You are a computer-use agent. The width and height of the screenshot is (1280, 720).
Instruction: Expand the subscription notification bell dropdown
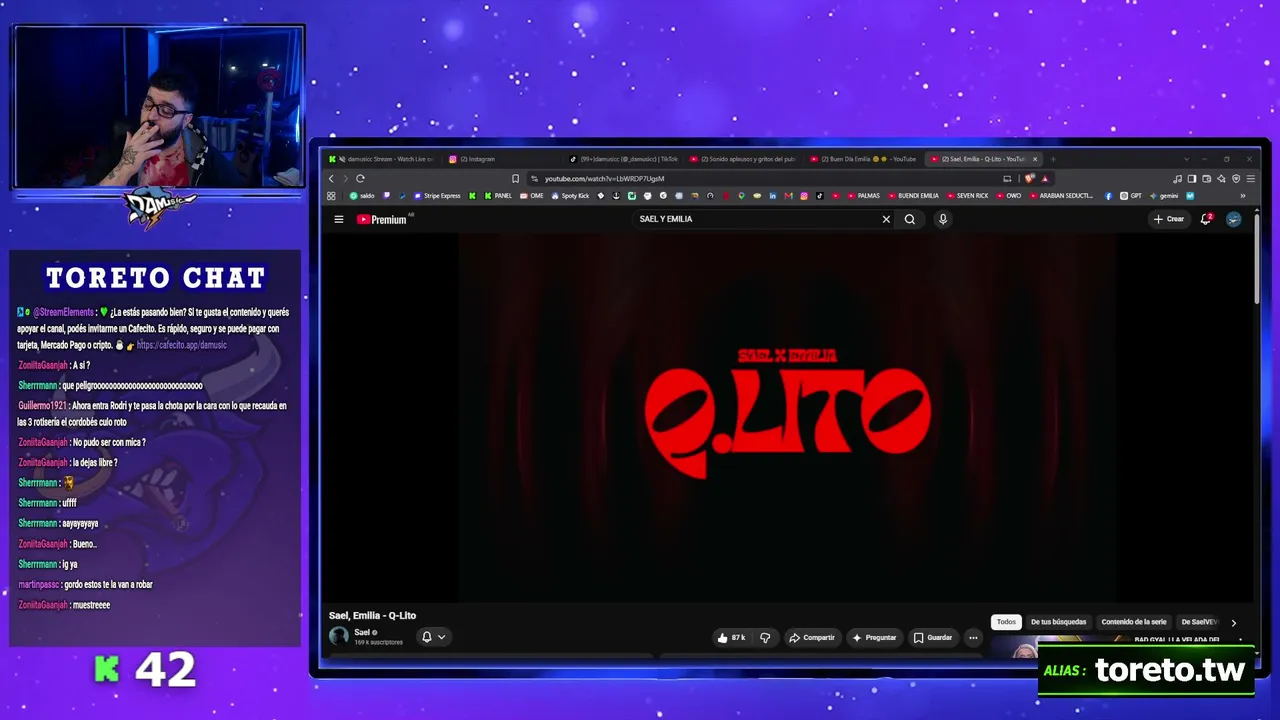[x=433, y=637]
